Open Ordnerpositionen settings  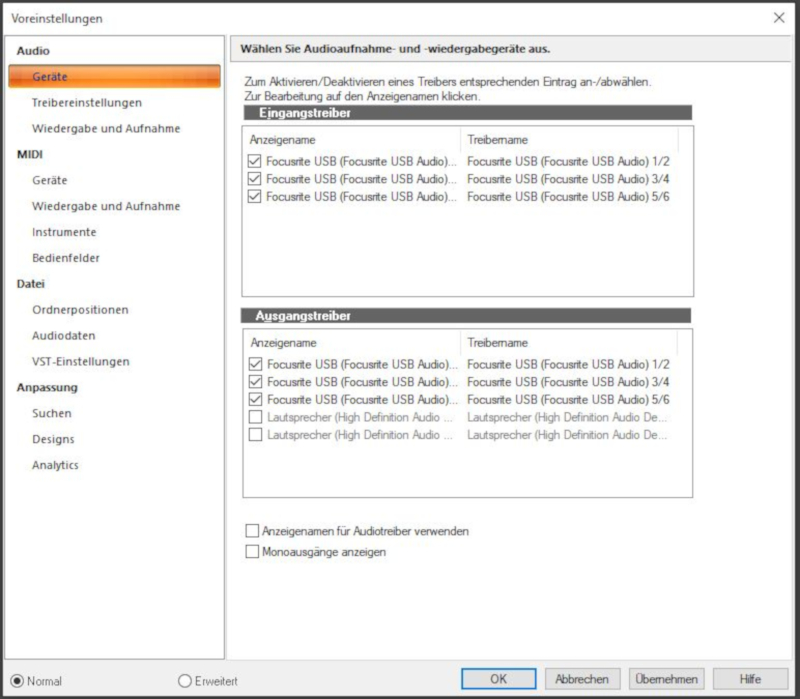(80, 310)
